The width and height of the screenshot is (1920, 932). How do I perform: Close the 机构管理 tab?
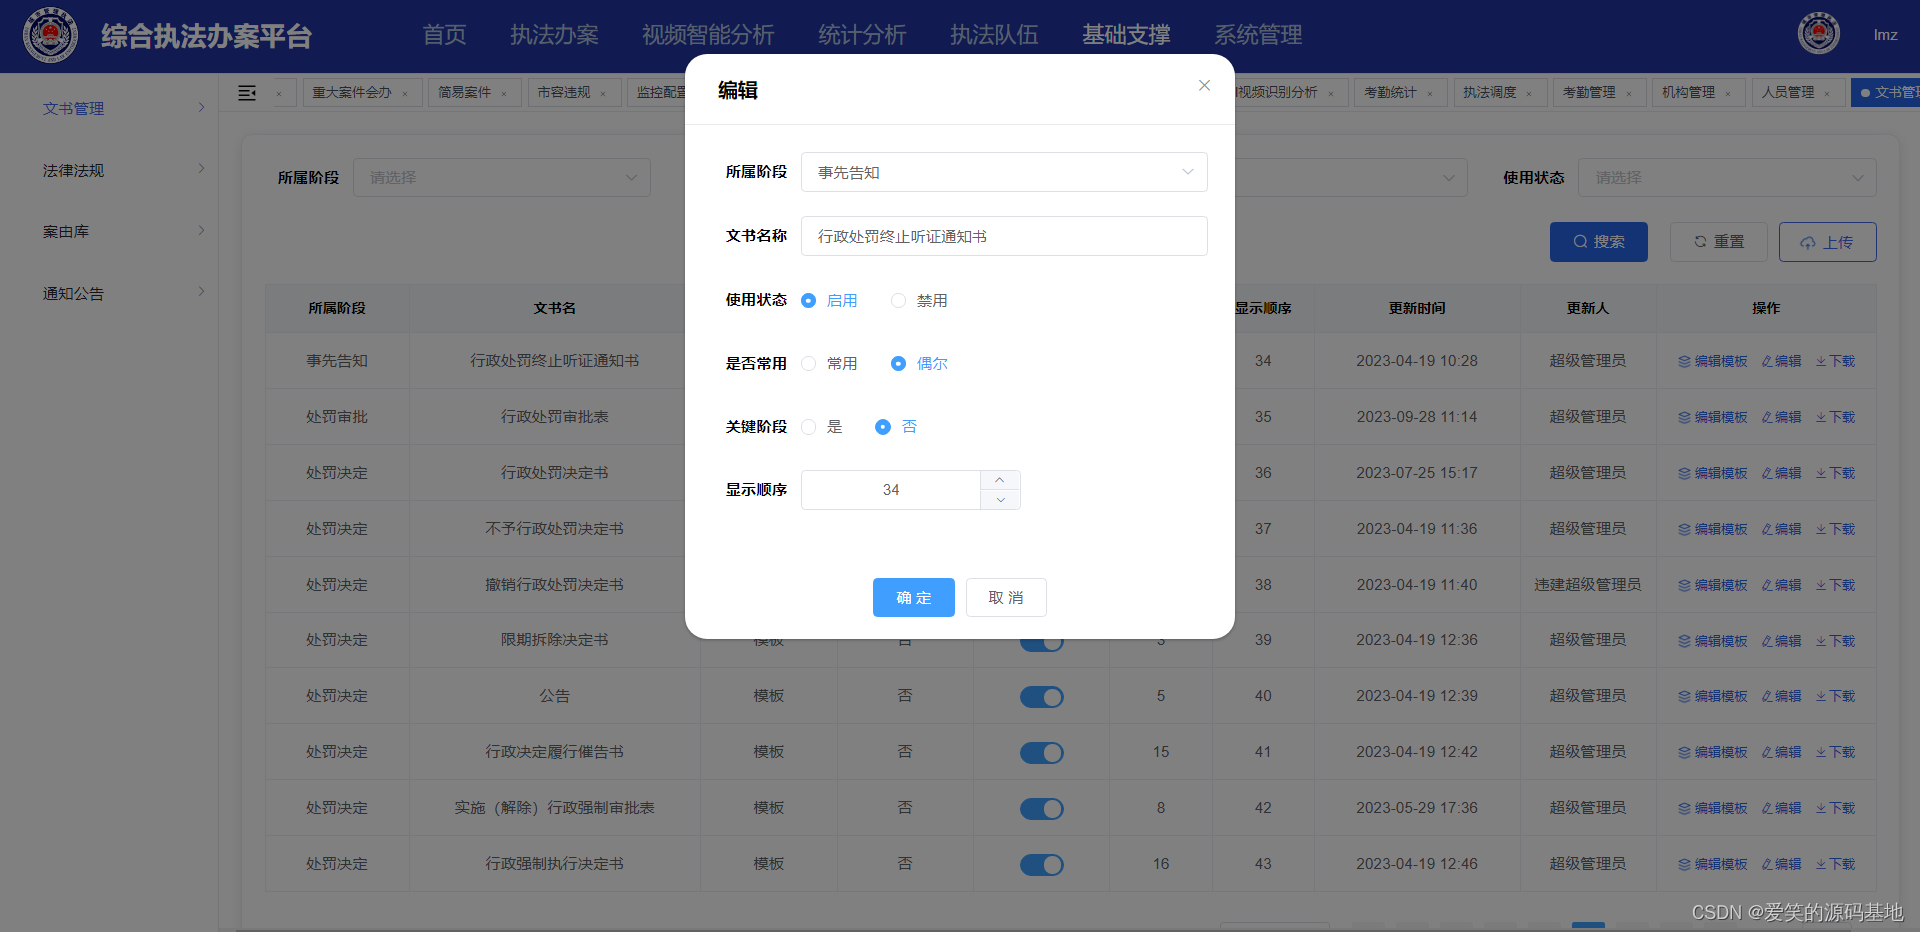tap(1728, 93)
